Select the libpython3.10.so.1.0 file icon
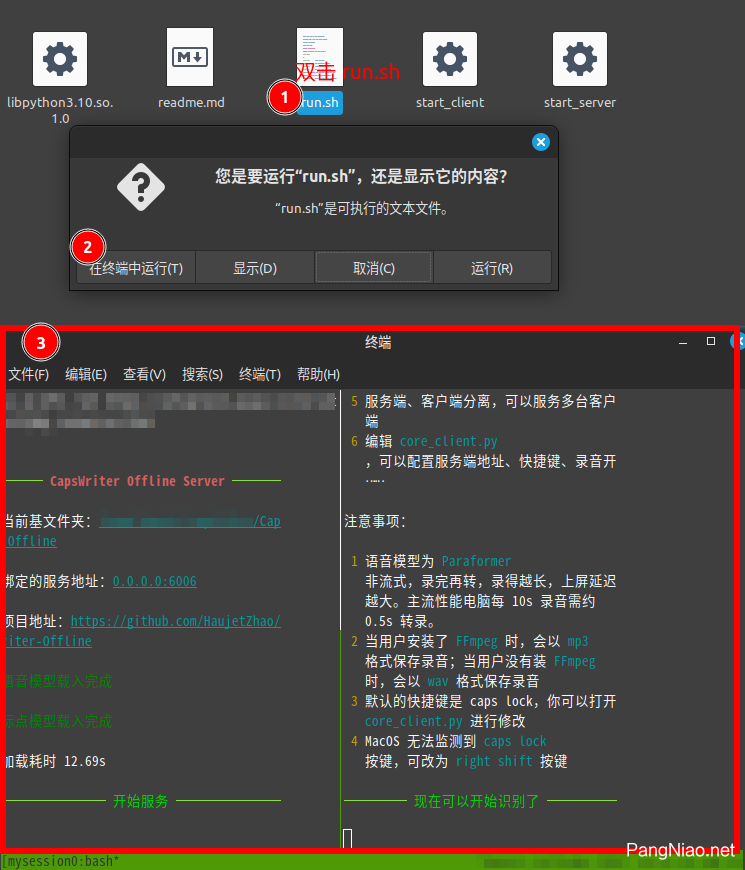The height and width of the screenshot is (870, 745). [60, 59]
